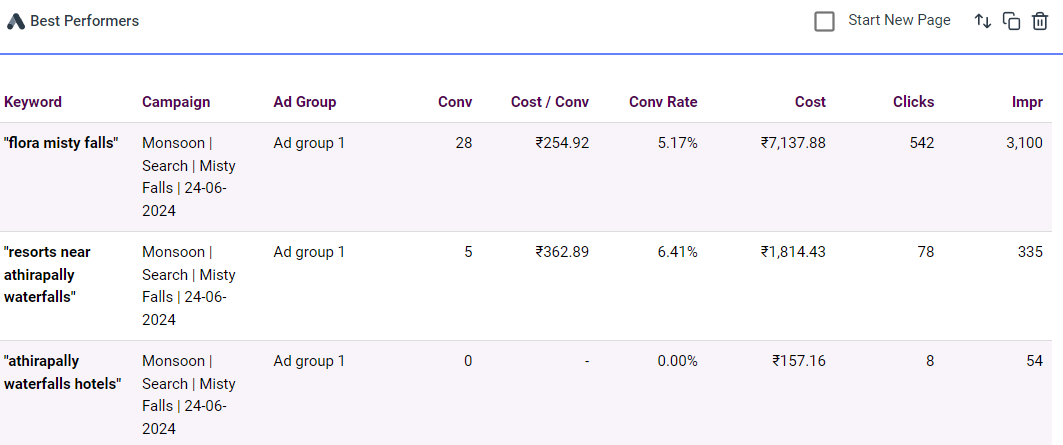Click the Google Ads logo icon
This screenshot has width=1063, height=445.
pos(16,21)
